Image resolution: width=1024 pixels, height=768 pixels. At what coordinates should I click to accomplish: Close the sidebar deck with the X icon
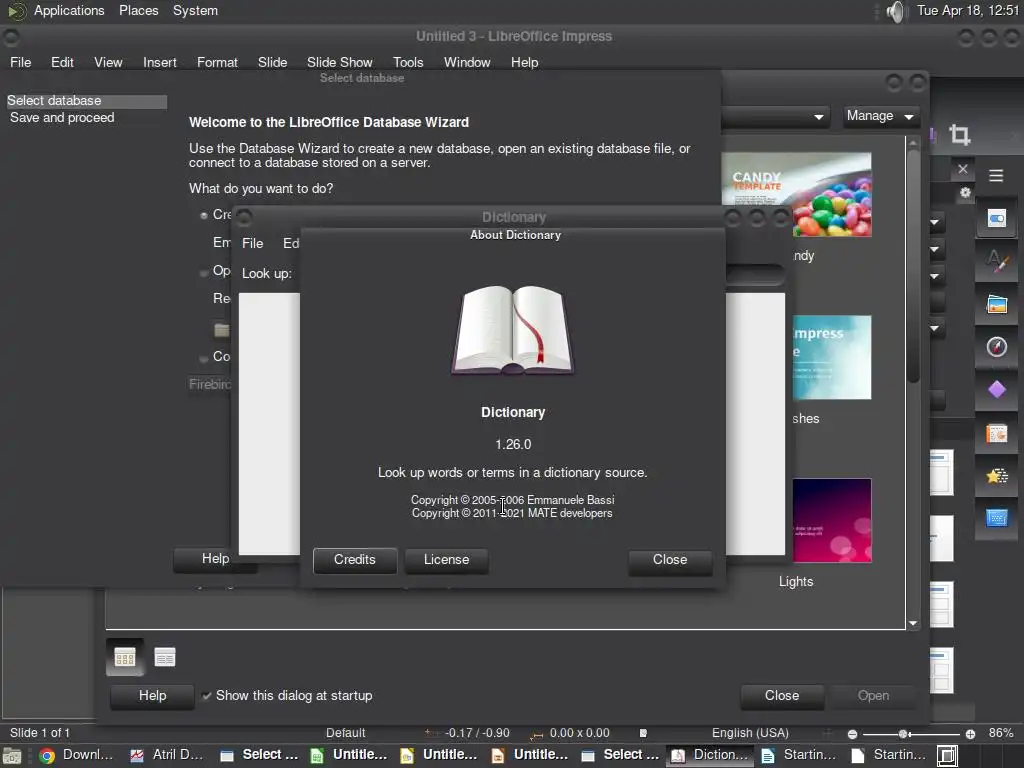(963, 169)
